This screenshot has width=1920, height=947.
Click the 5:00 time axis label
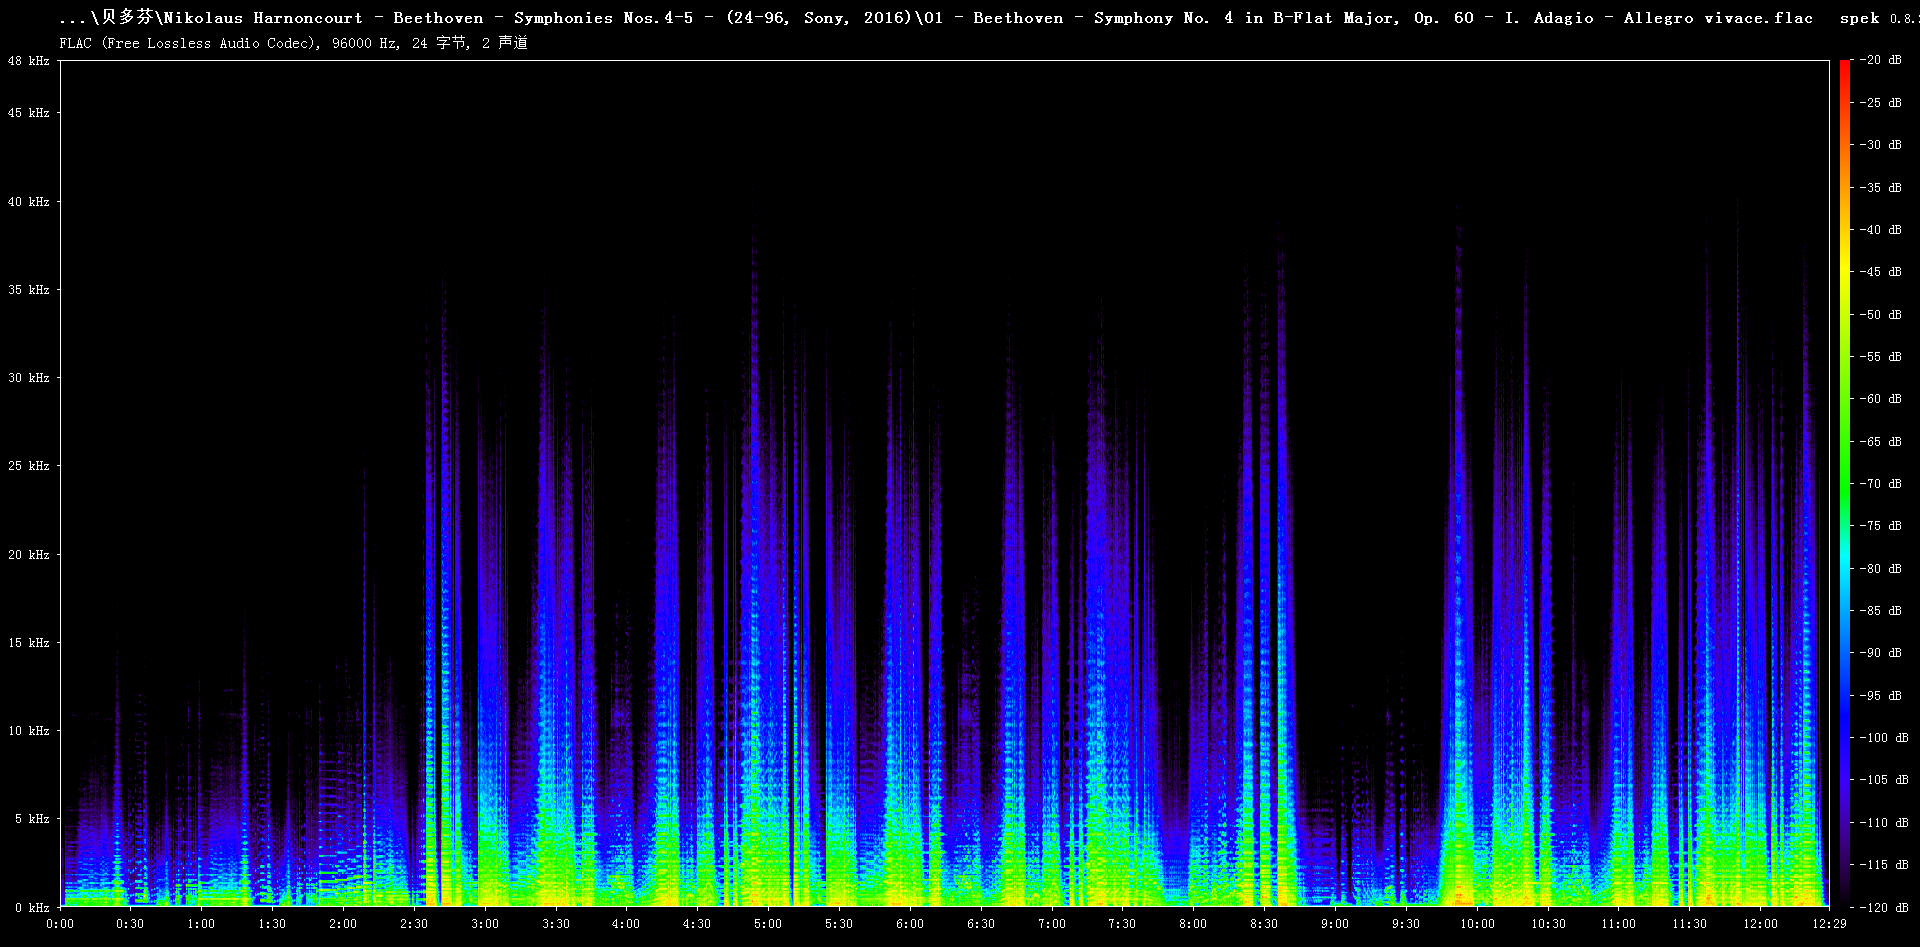[768, 924]
